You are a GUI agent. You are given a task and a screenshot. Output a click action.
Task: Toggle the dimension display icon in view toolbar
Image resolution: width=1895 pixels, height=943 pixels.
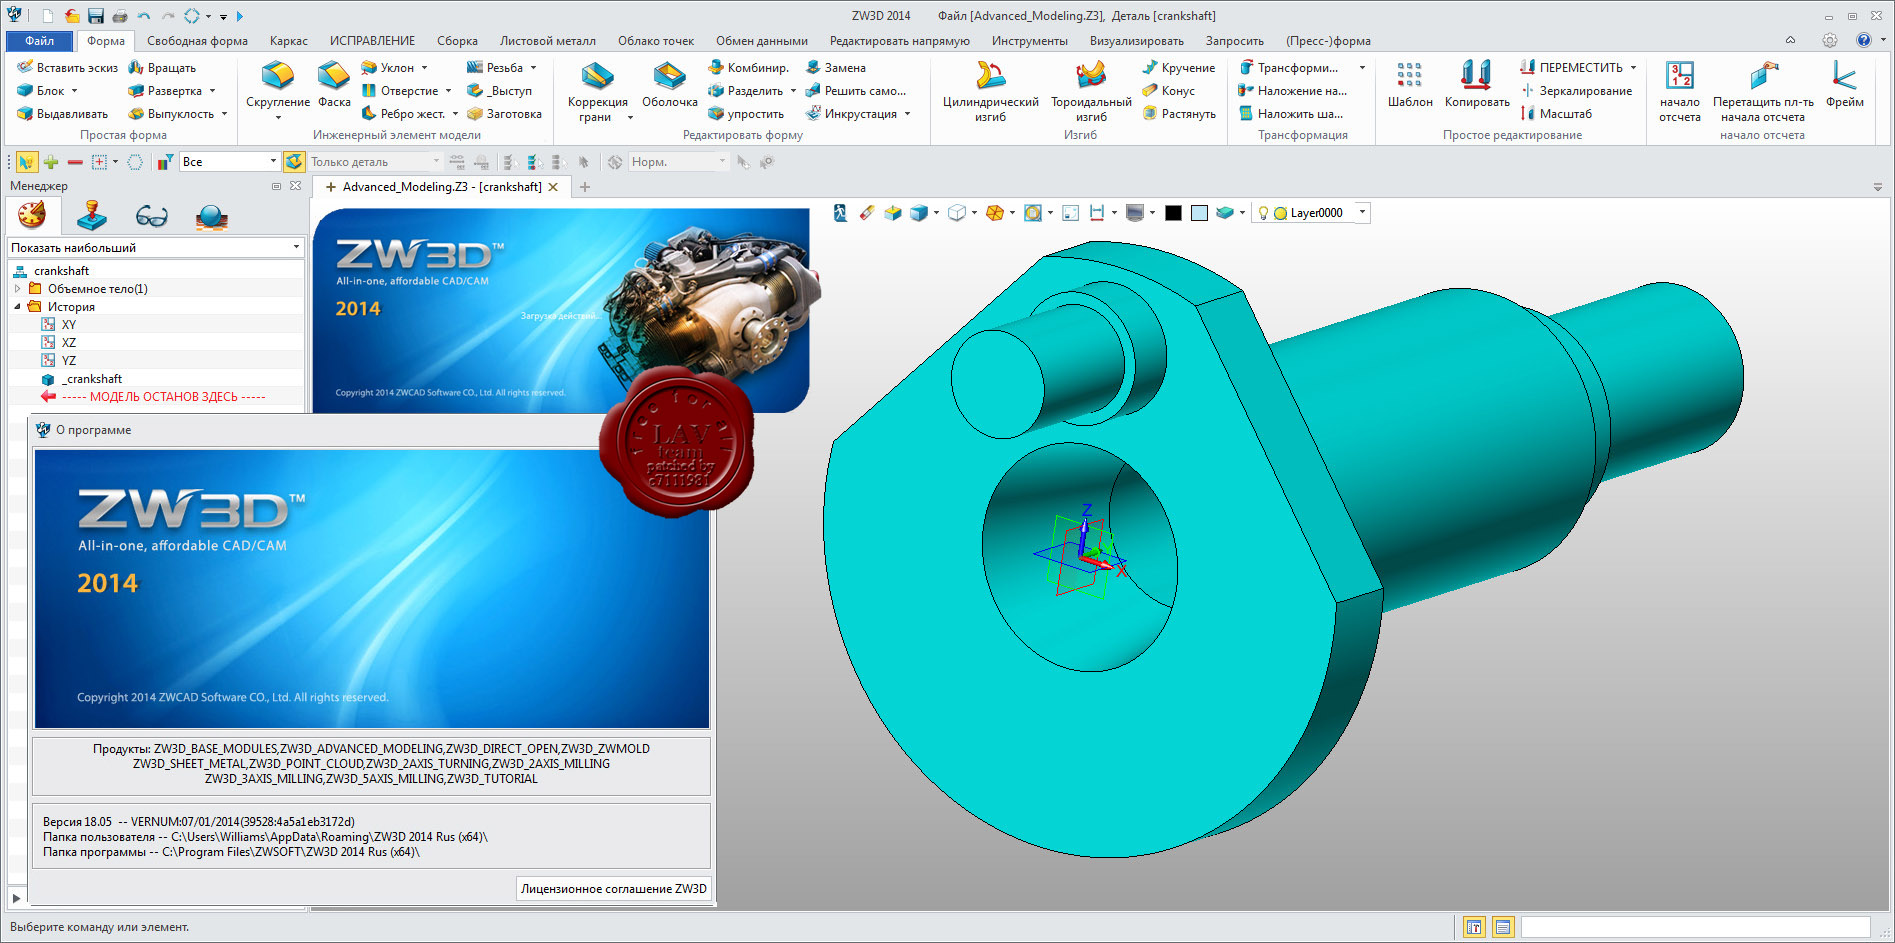1097,213
